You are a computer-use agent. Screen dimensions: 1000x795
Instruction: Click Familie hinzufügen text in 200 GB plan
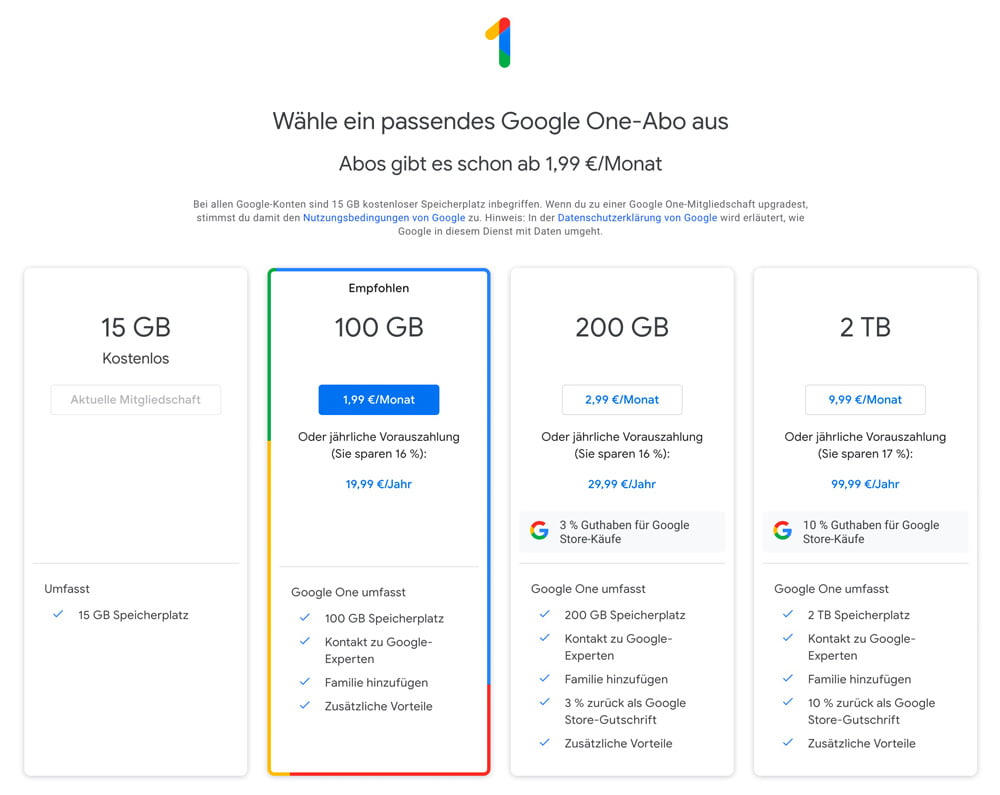(616, 679)
